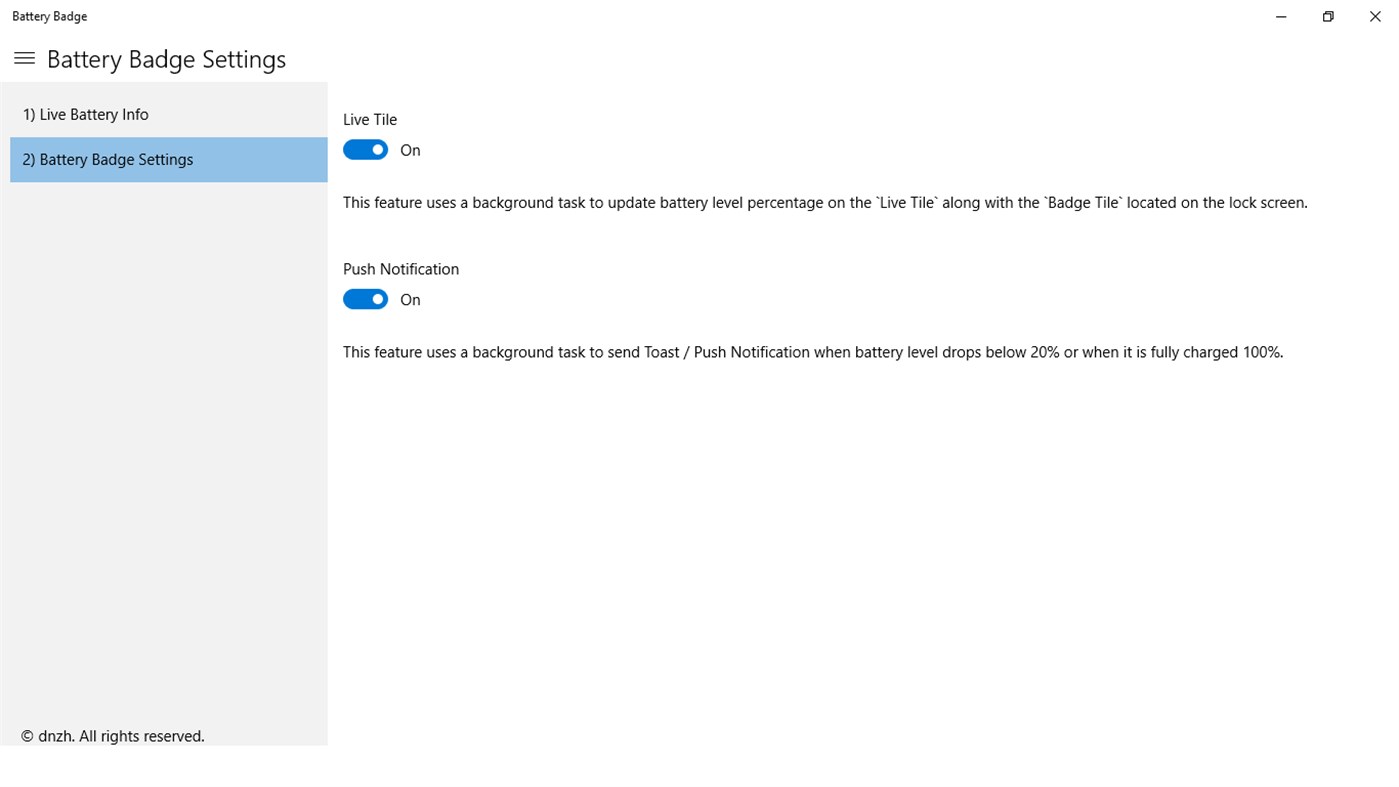This screenshot has width=1399, height=787.
Task: Click the Push Notification label
Action: point(400,268)
